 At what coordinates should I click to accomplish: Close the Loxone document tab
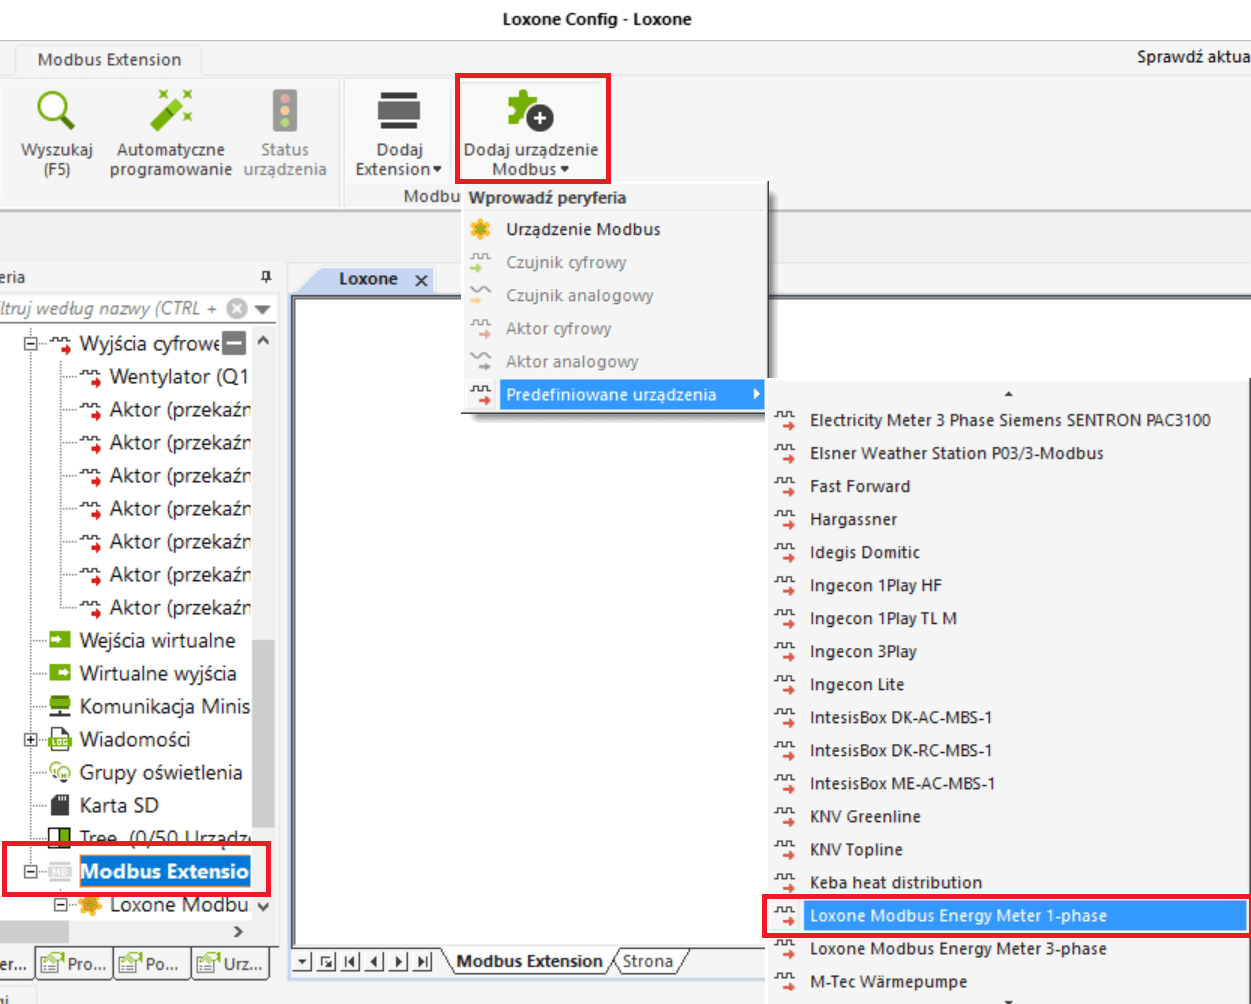point(422,280)
